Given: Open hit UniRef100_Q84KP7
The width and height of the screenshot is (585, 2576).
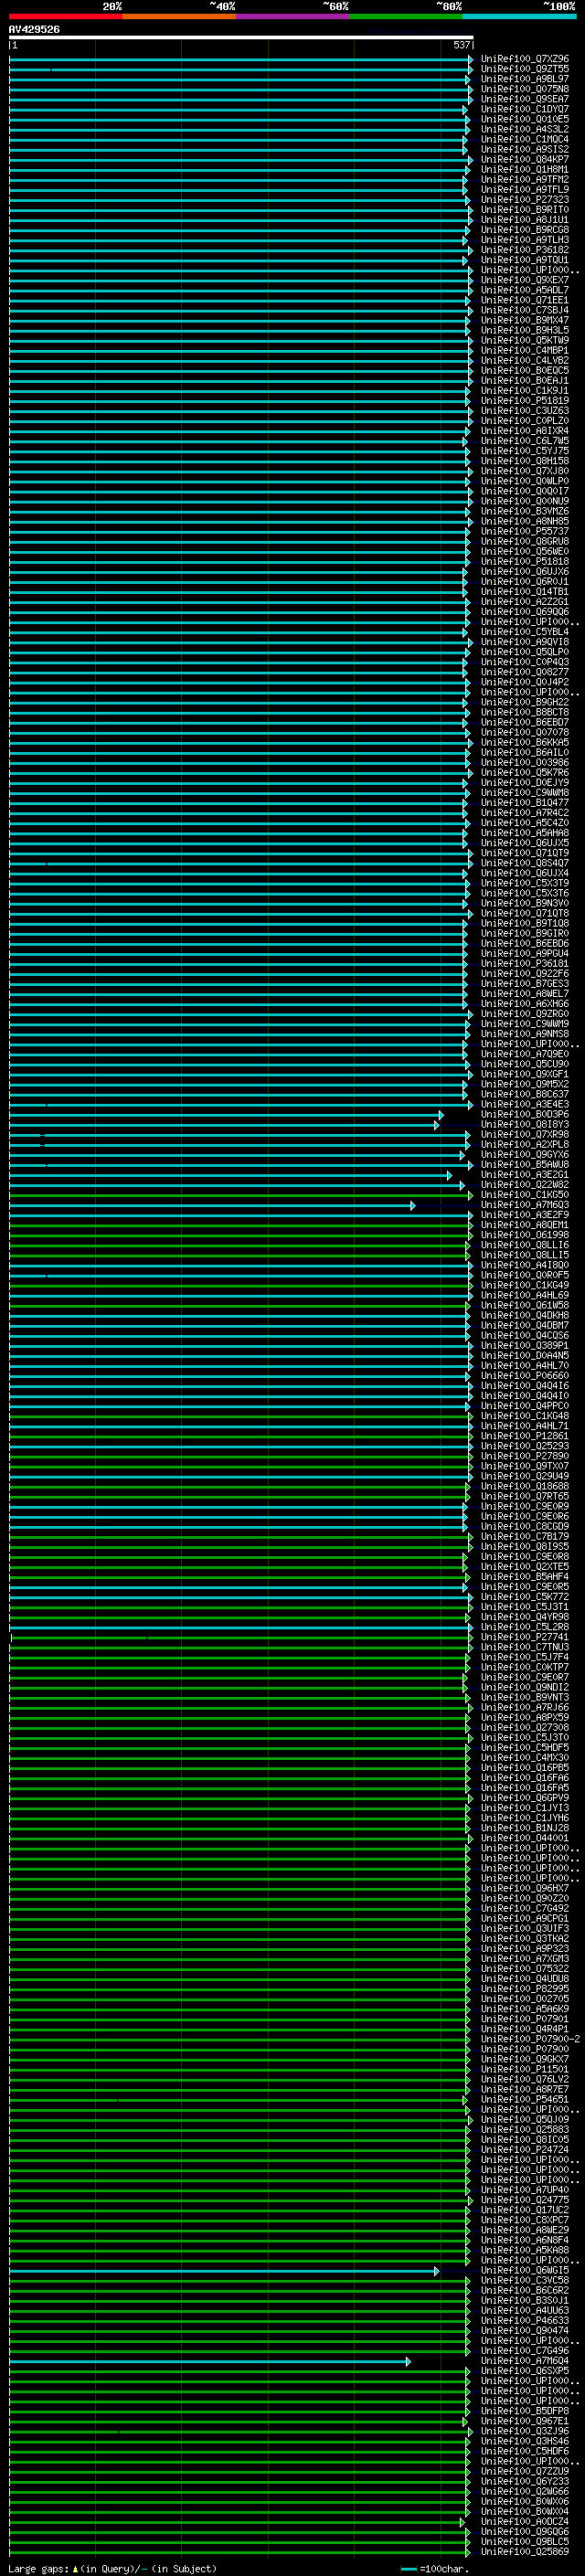Looking at the screenshot, I should (524, 160).
